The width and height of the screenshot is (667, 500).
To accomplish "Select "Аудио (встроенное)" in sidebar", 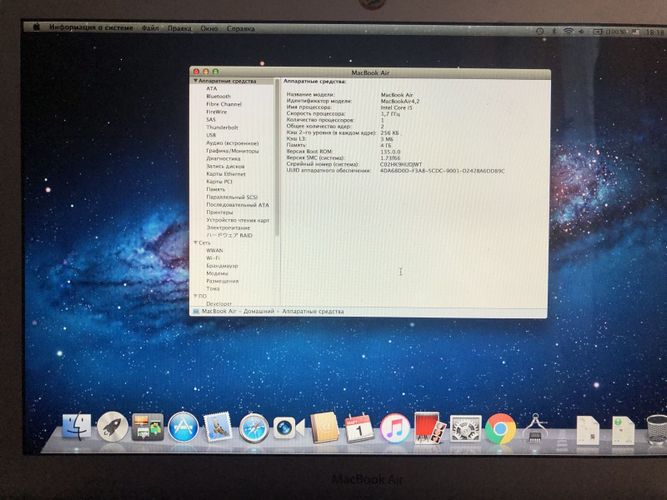I will point(232,143).
